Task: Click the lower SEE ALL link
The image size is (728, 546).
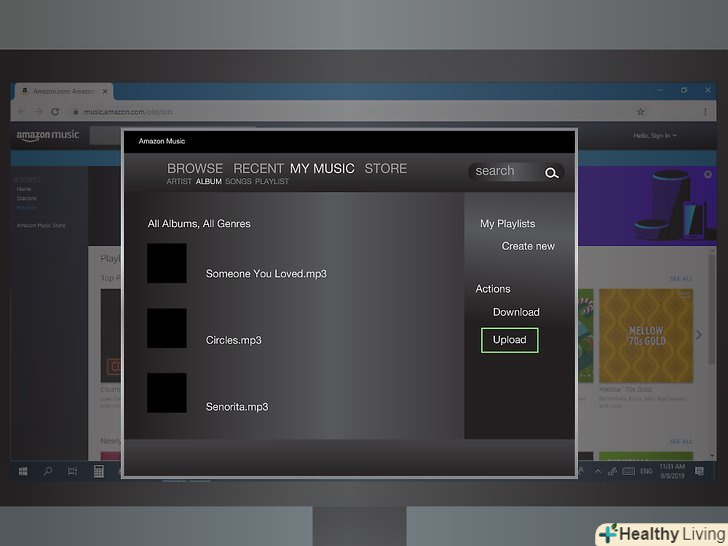Action: pos(681,441)
